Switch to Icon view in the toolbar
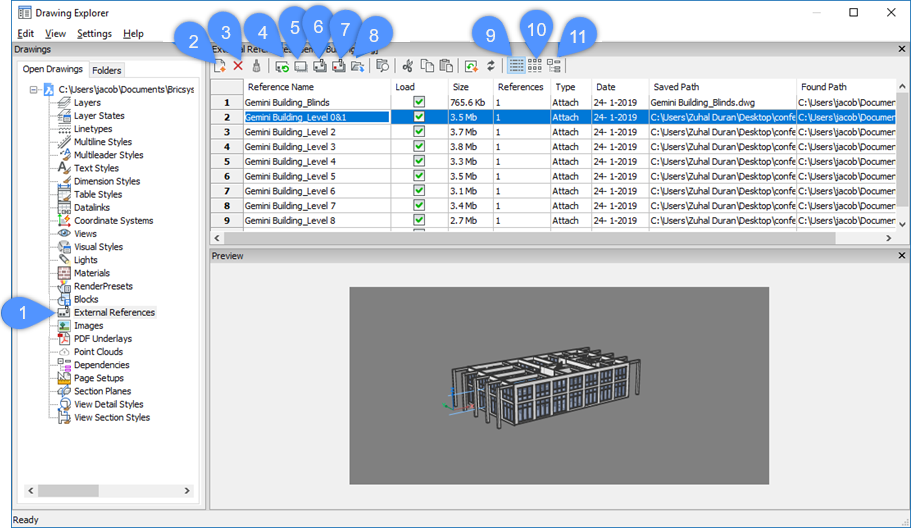Screen dimensions: 911x528 535,66
